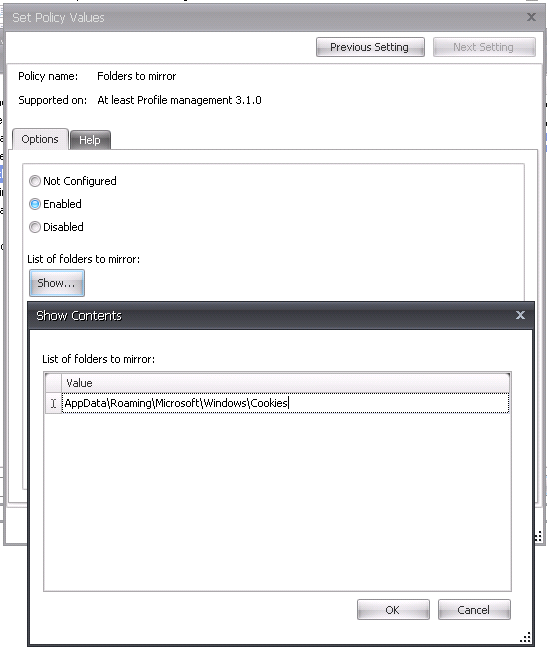Open the Options tab
This screenshot has width=547, height=652.
pos(40,139)
